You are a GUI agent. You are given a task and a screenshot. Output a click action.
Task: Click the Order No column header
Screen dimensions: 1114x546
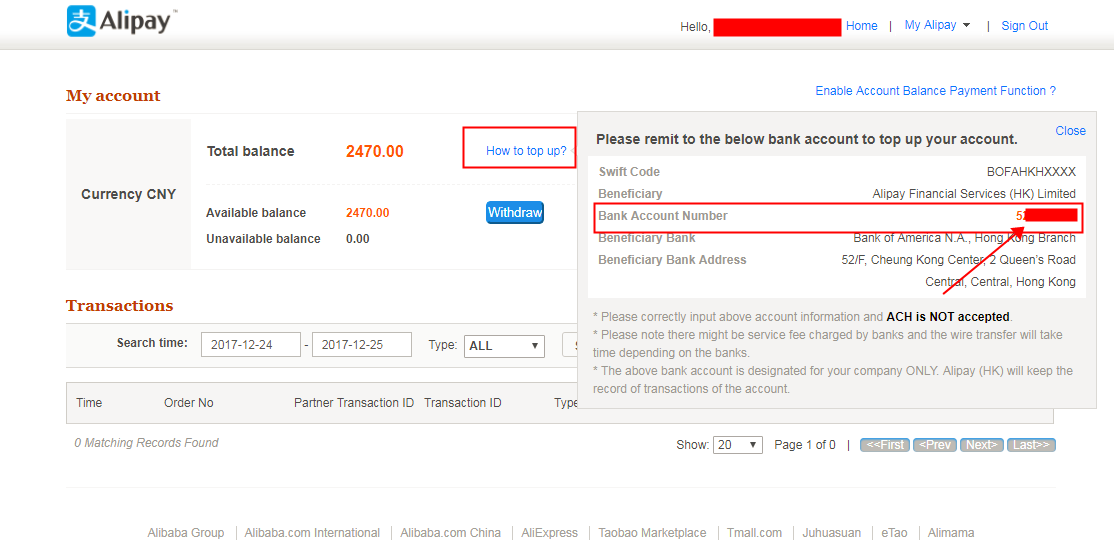pyautogui.click(x=188, y=403)
